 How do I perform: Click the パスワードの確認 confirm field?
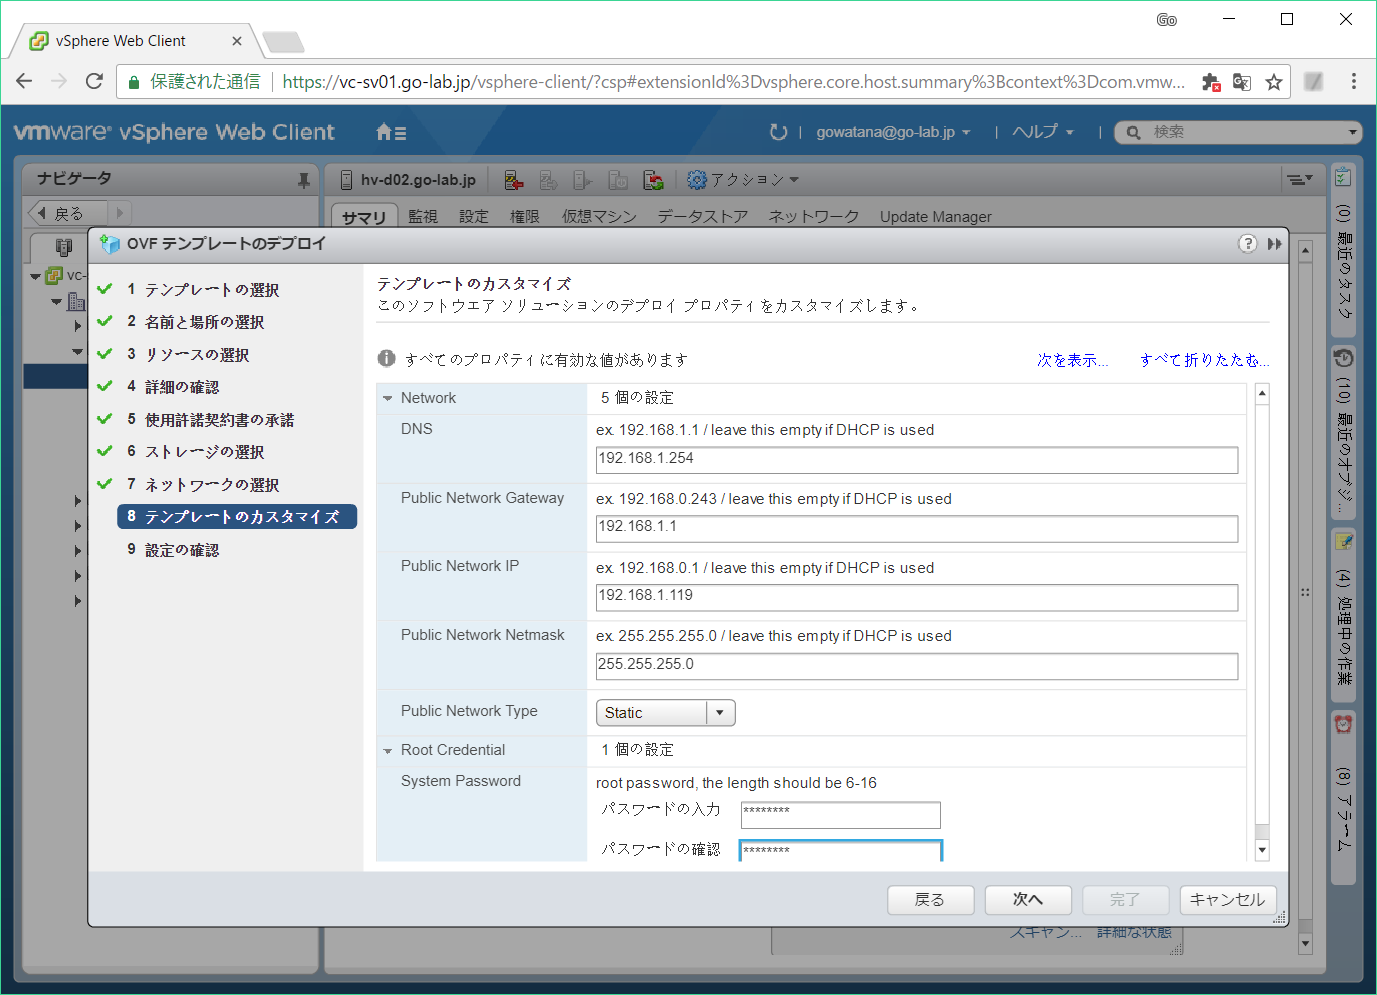pos(841,851)
